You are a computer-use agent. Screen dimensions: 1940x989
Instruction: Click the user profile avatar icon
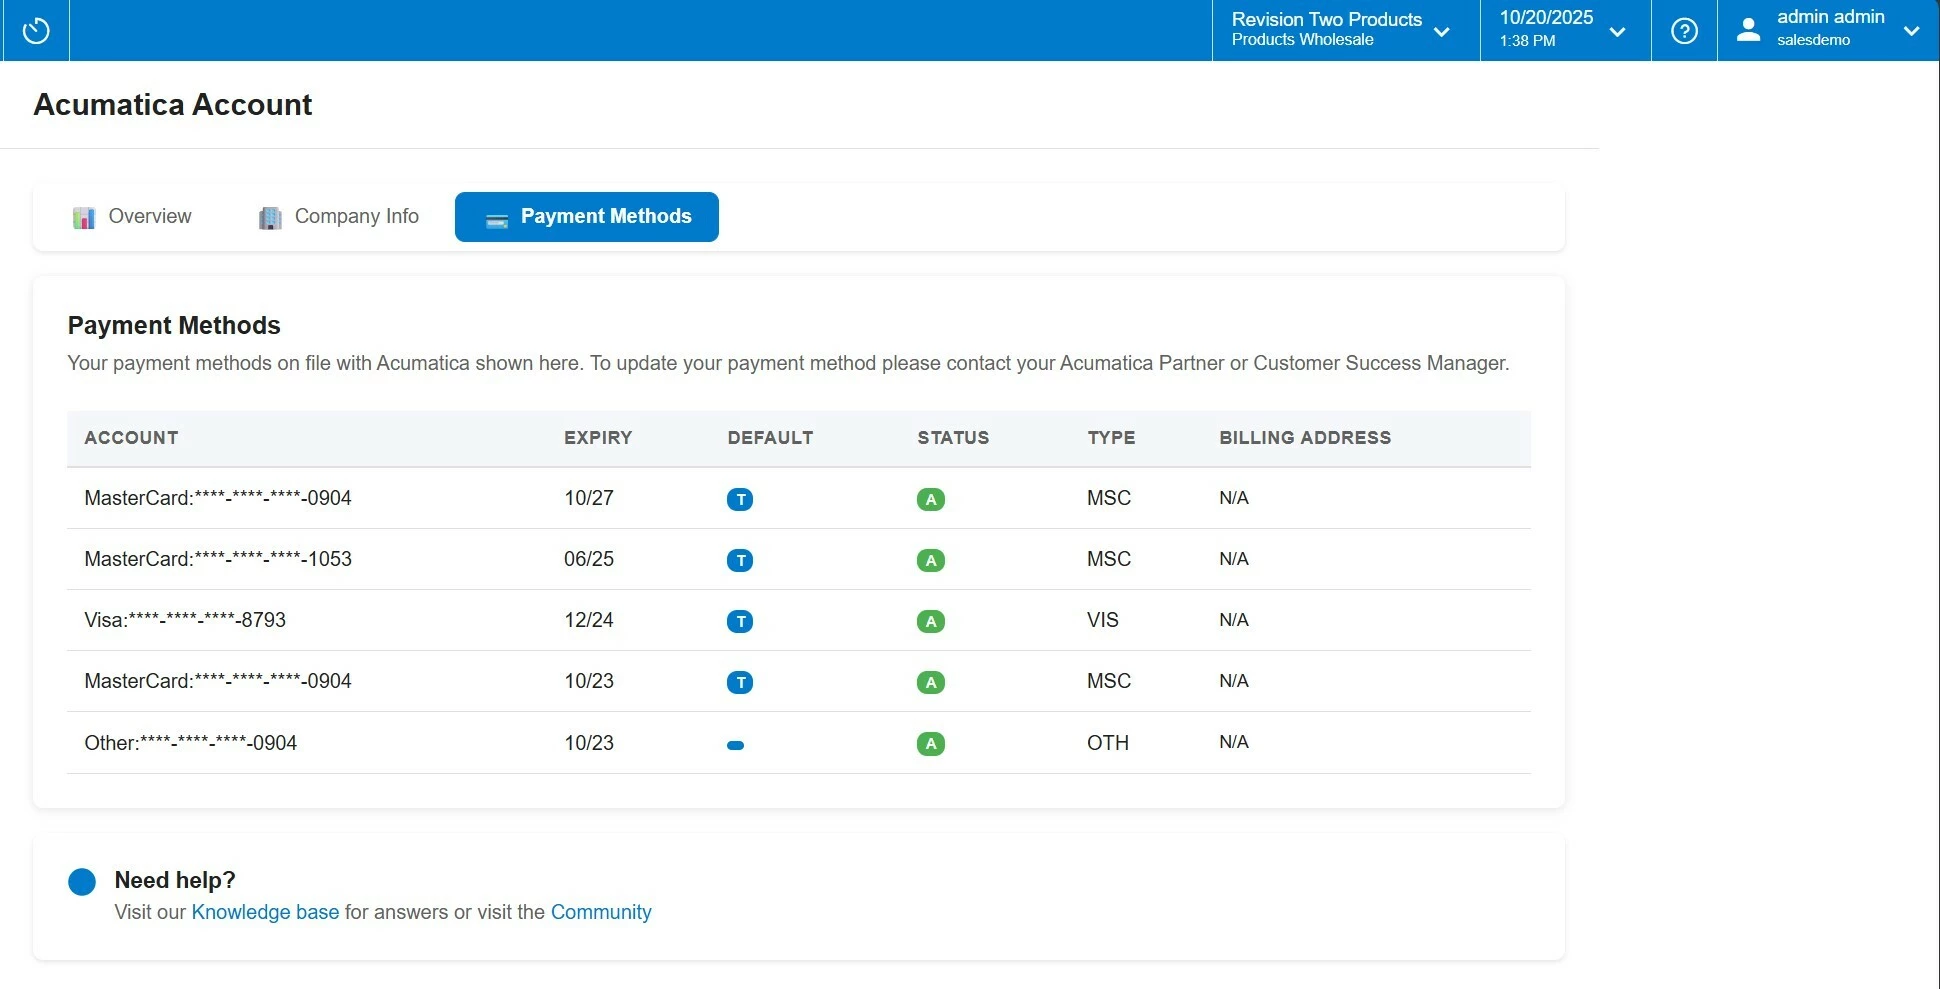coord(1748,30)
